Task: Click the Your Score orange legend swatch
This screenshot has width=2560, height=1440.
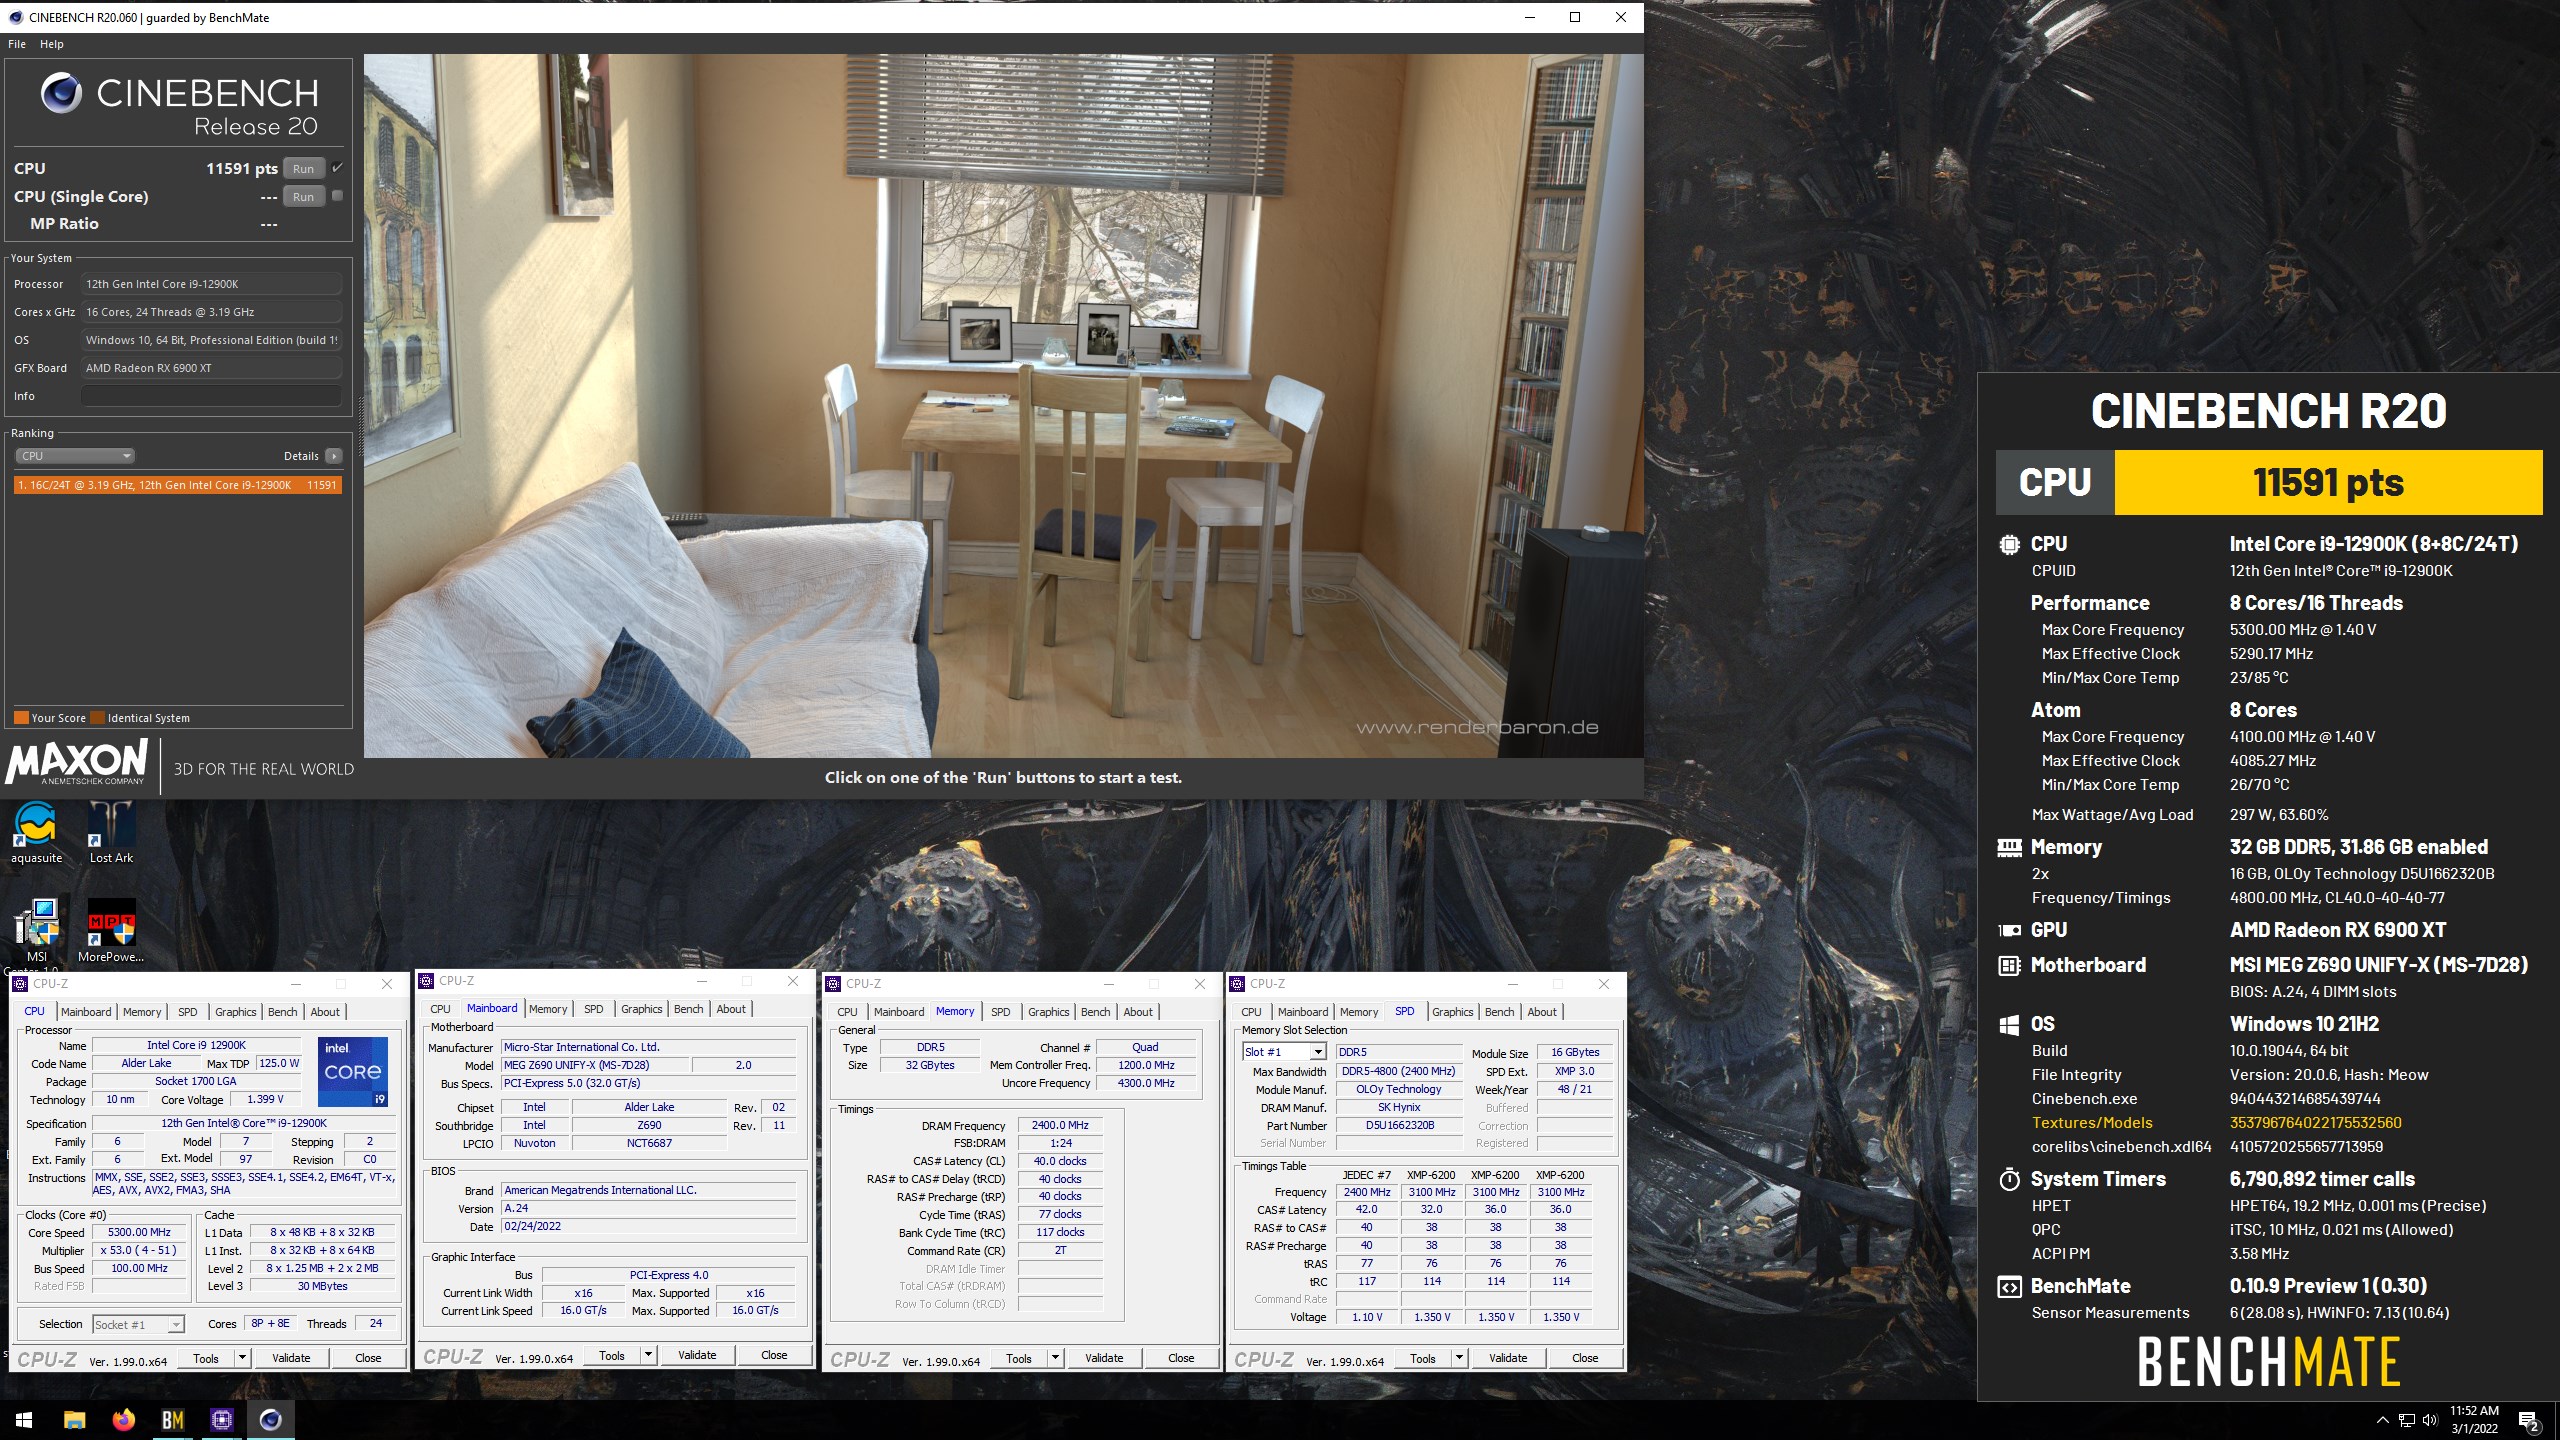Action: [21, 718]
